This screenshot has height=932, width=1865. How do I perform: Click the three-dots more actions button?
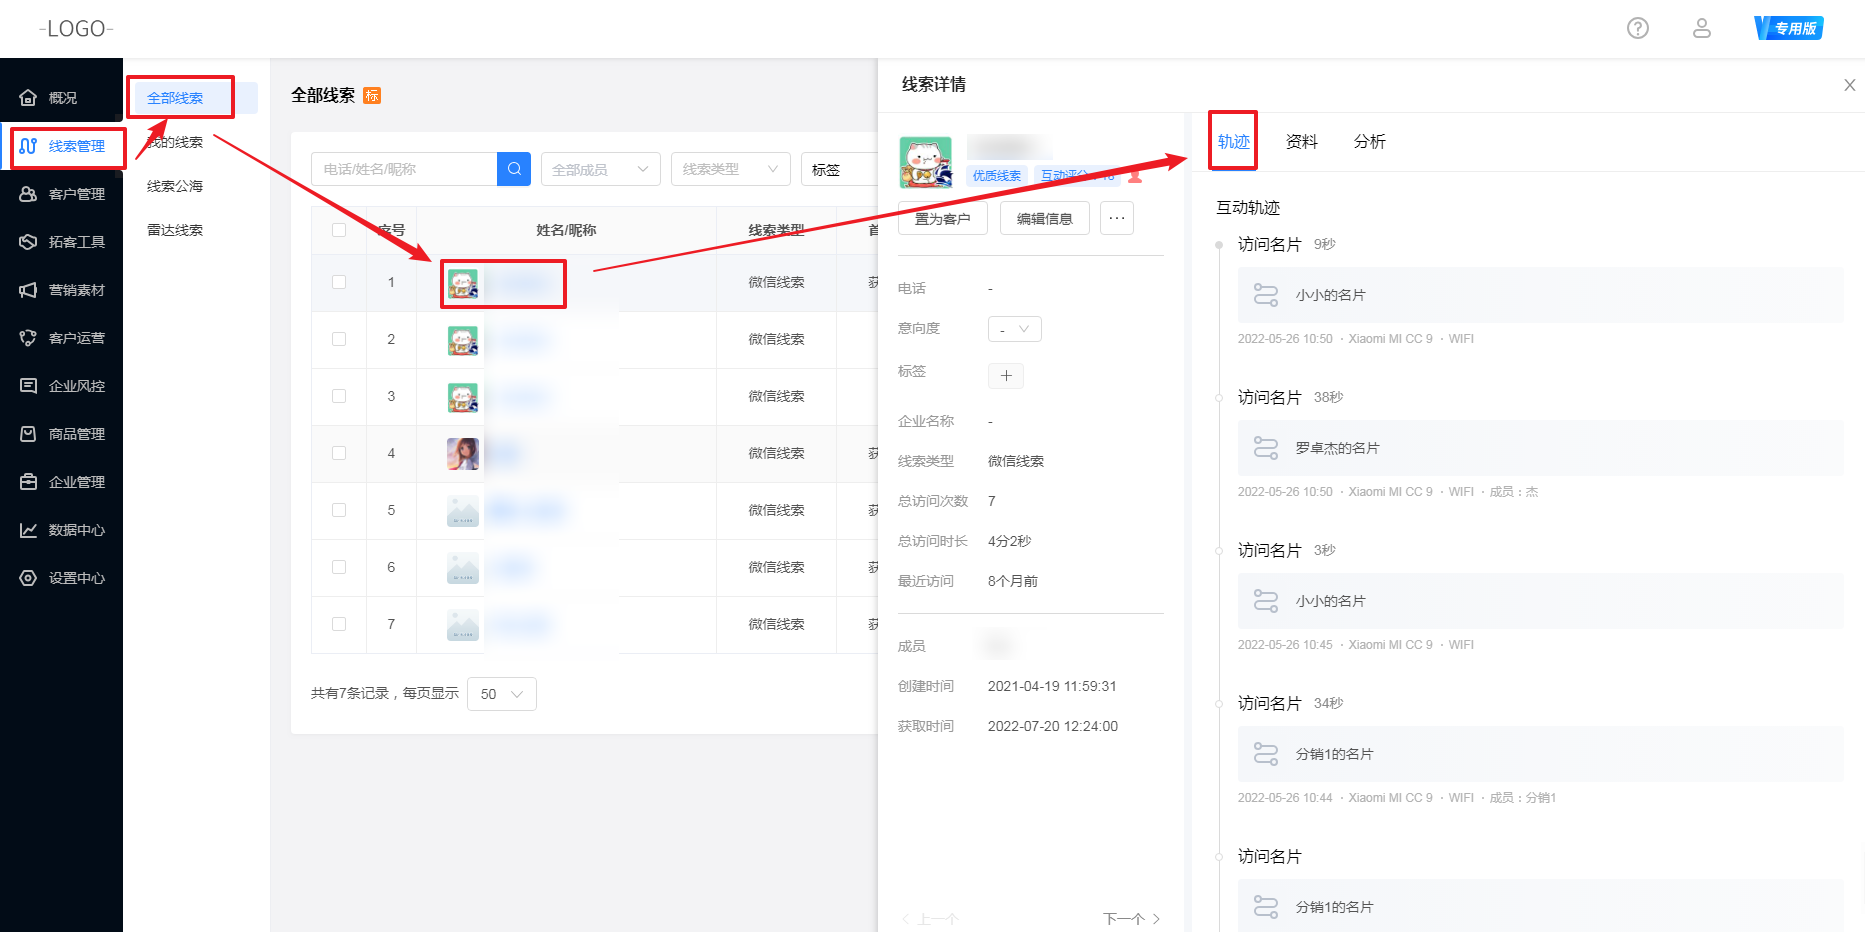coord(1116,218)
